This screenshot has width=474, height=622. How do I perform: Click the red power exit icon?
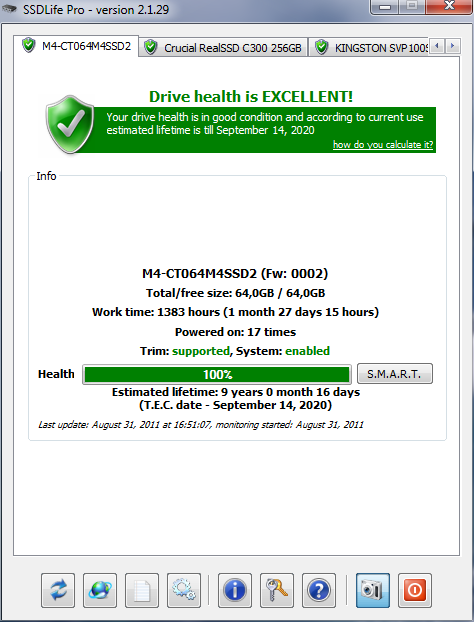coord(415,590)
